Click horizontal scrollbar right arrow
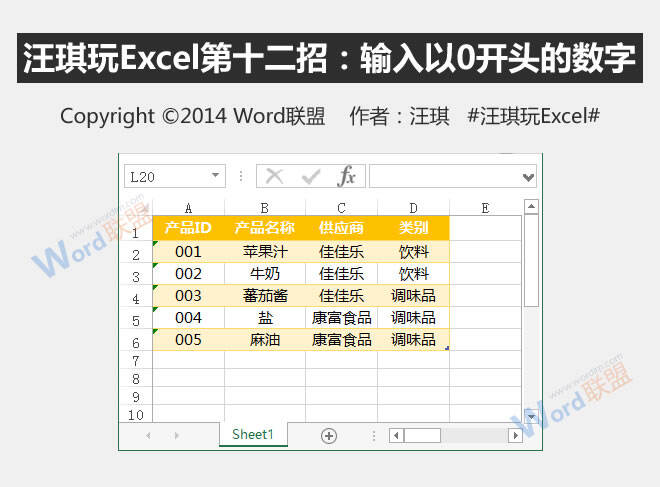660x487 pixels. click(x=515, y=435)
